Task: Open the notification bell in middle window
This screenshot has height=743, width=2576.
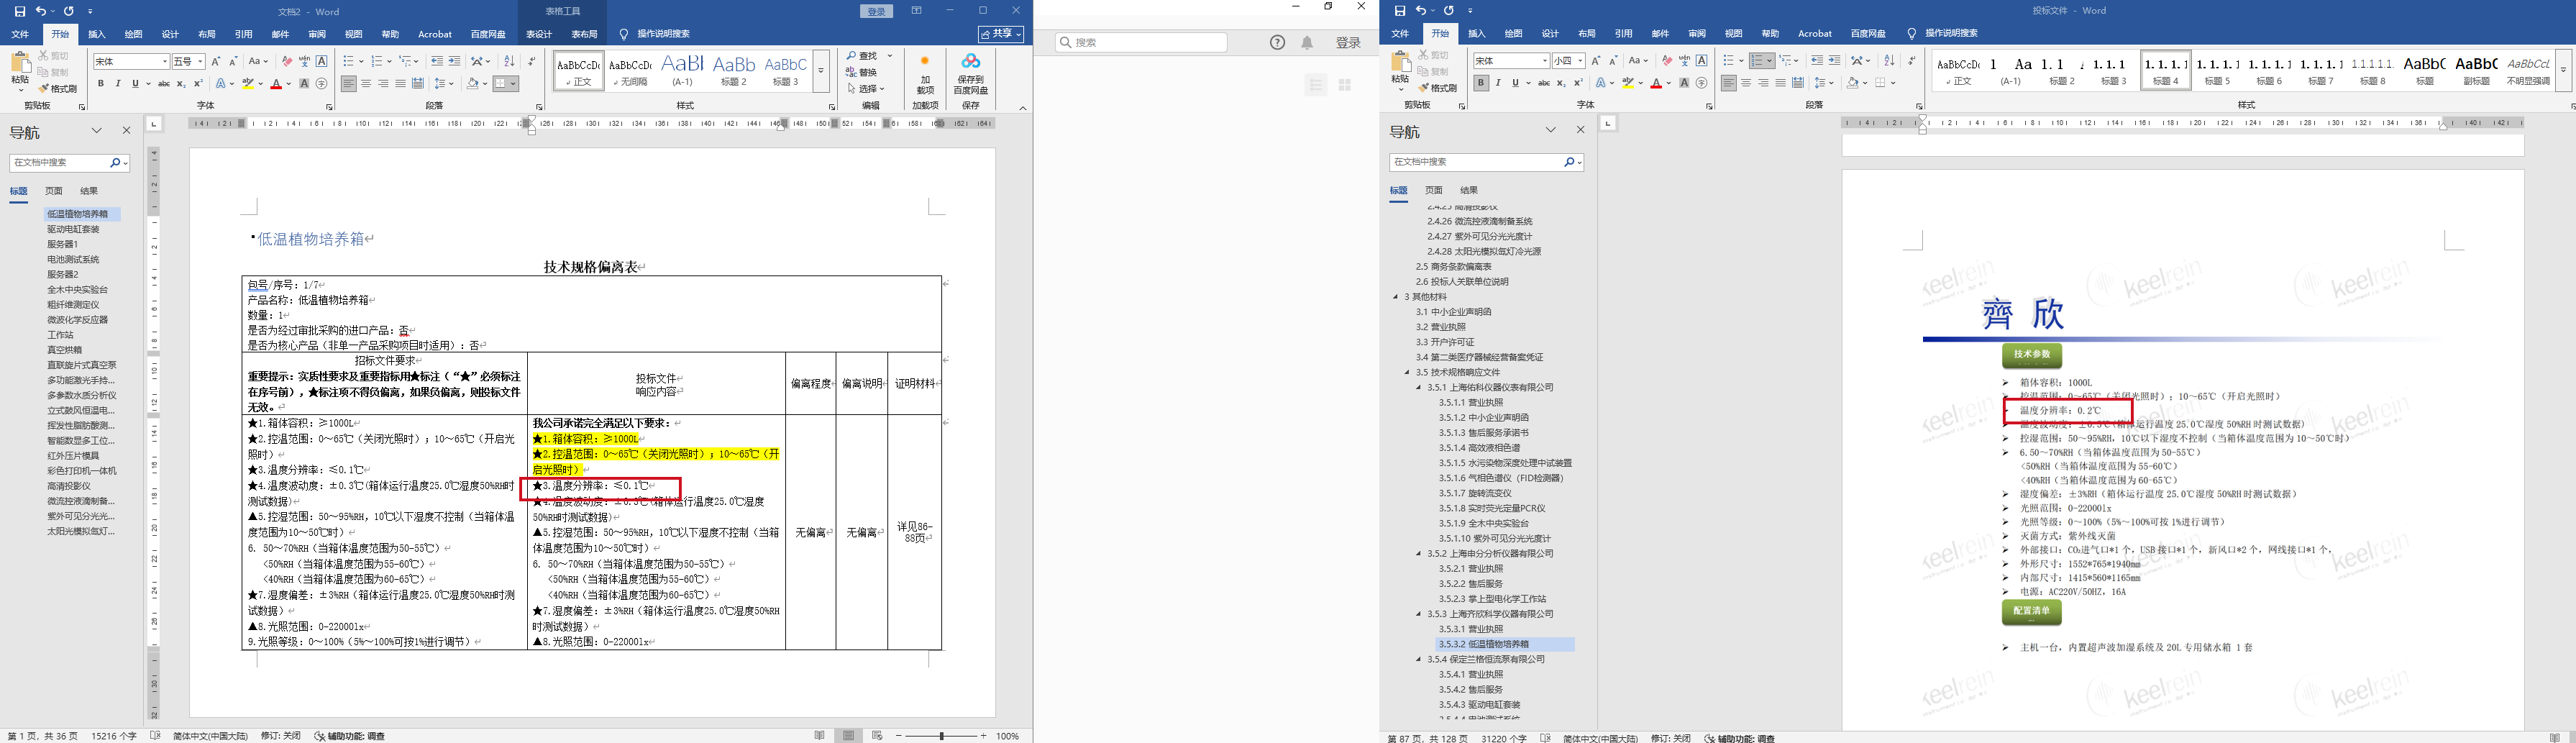Action: pyautogui.click(x=1307, y=42)
